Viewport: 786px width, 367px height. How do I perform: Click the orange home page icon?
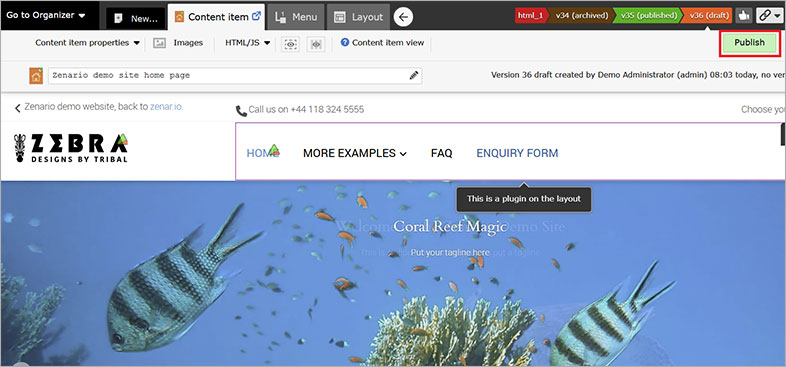tap(36, 76)
